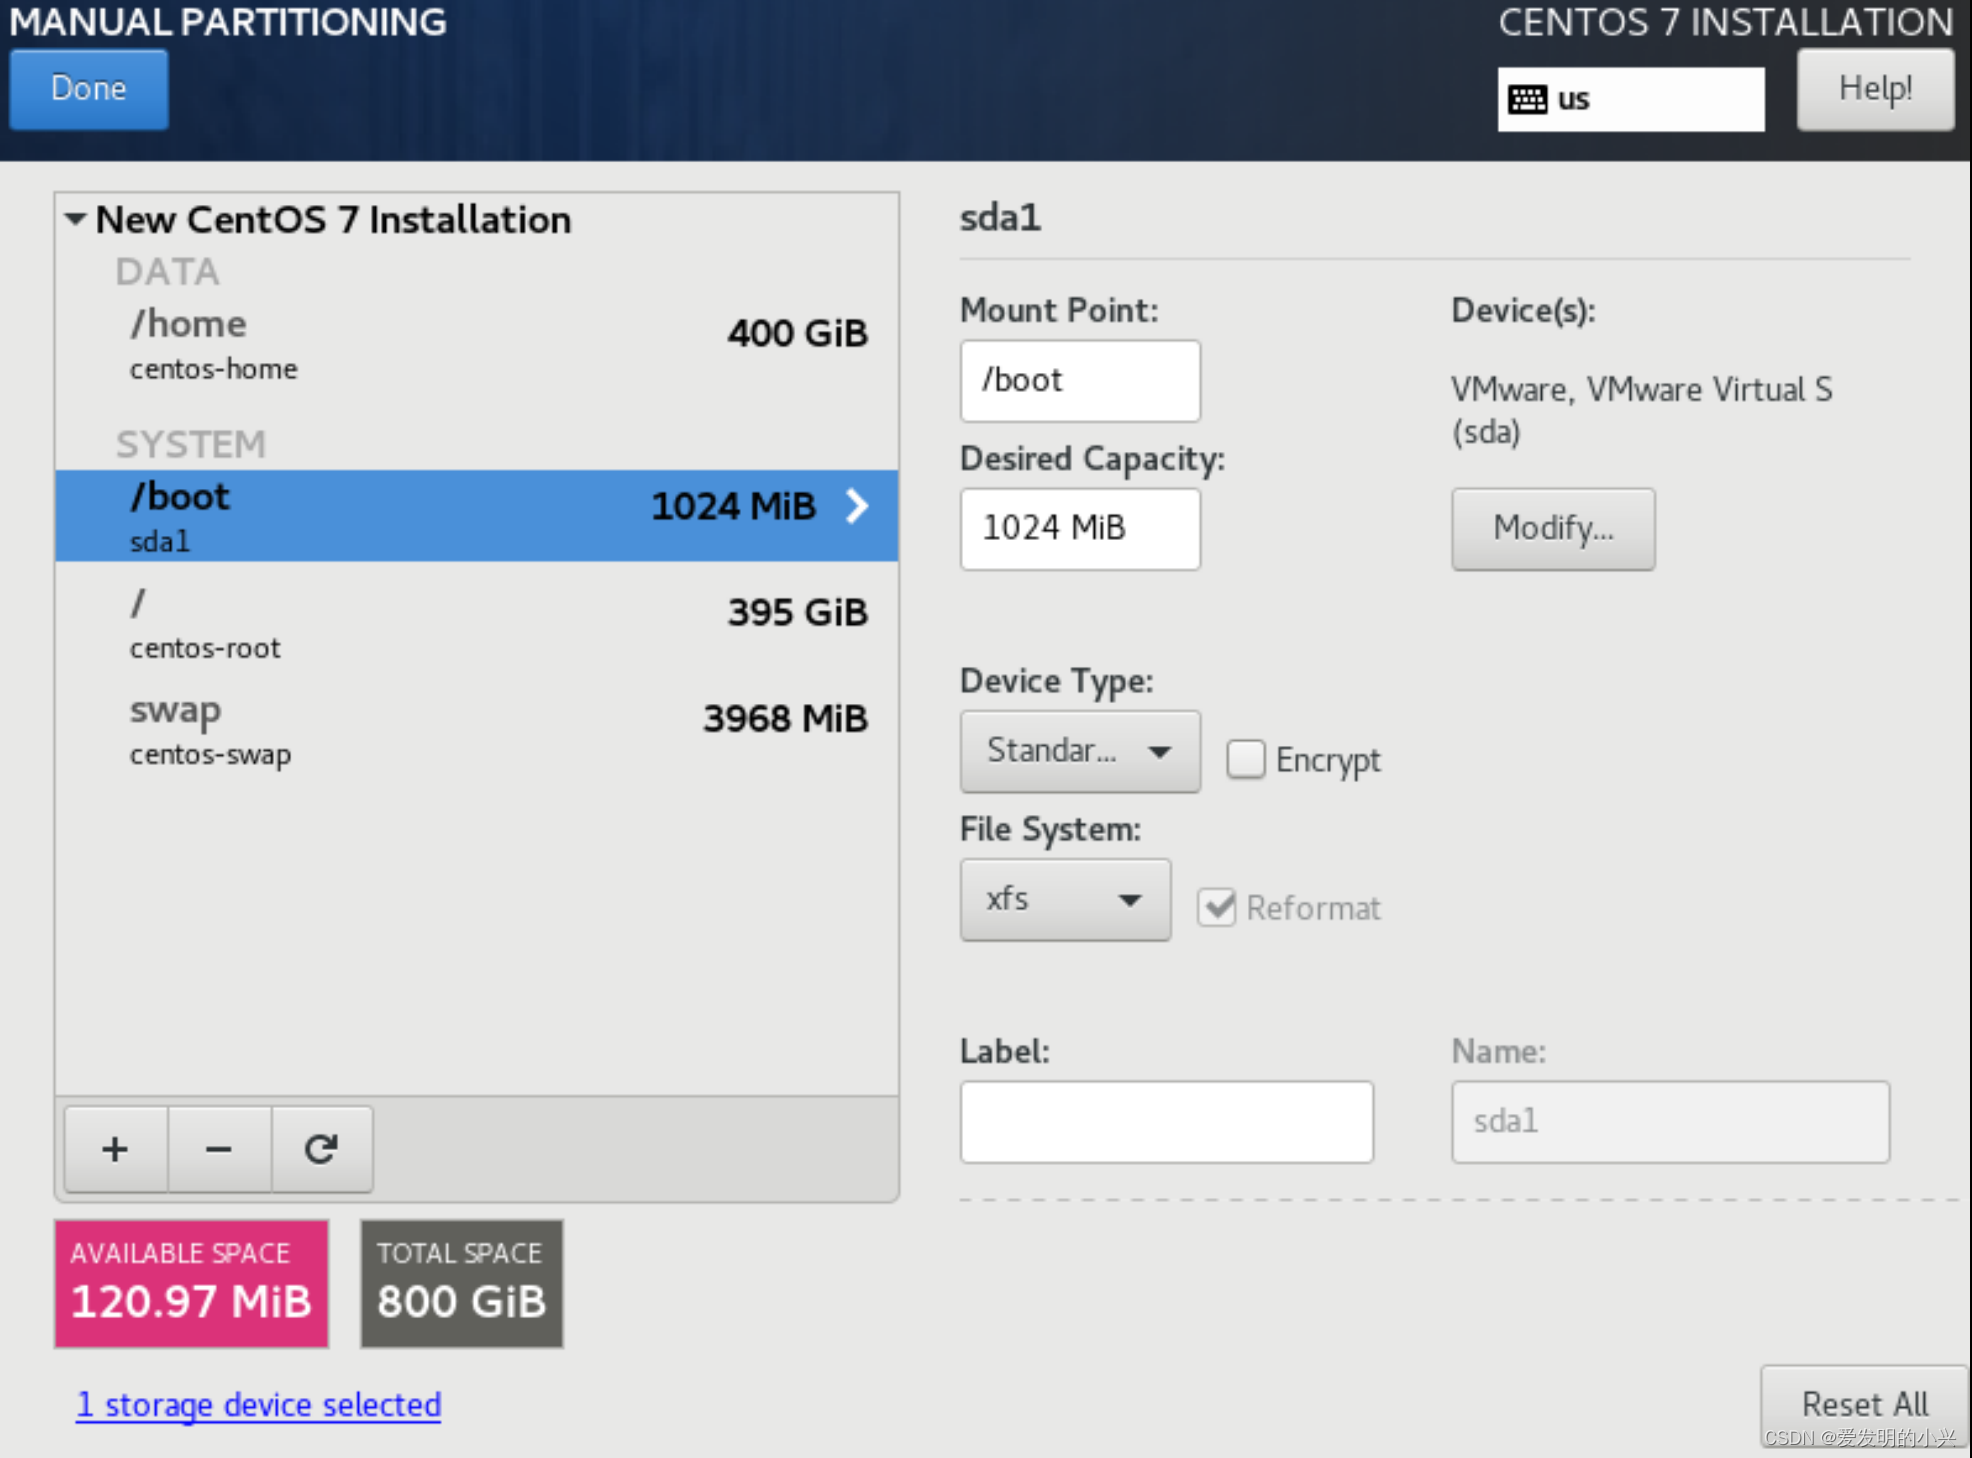Click the 3968 MiB swap size
Image resolution: width=1972 pixels, height=1458 pixels.
(785, 718)
